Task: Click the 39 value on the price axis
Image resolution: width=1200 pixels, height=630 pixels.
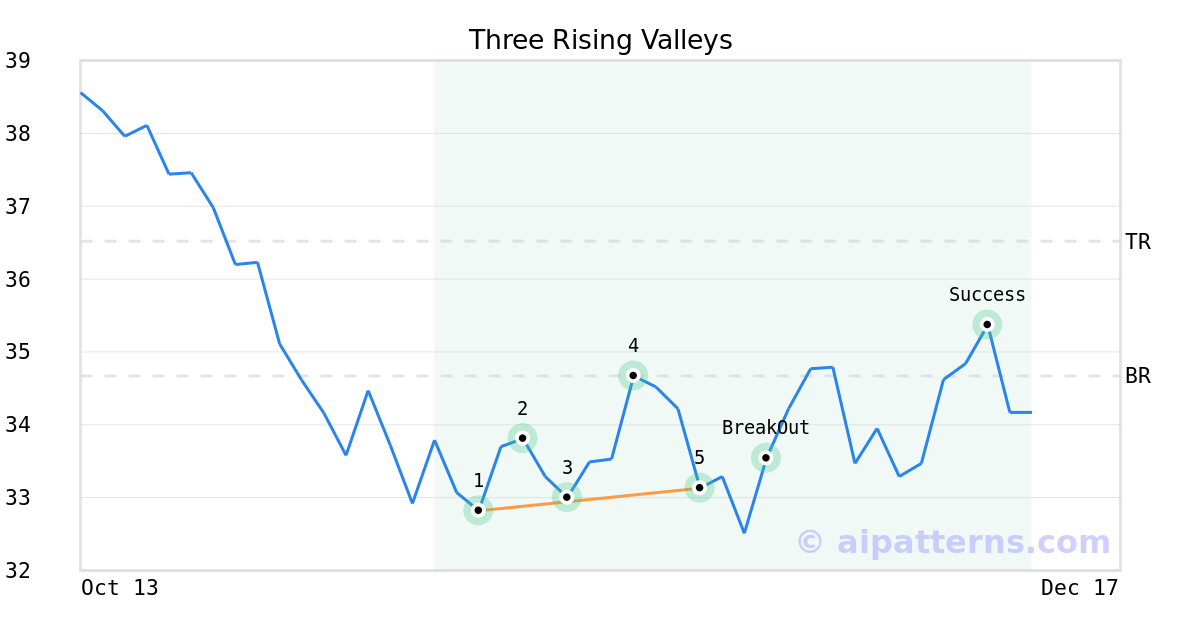Action: pyautogui.click(x=18, y=61)
